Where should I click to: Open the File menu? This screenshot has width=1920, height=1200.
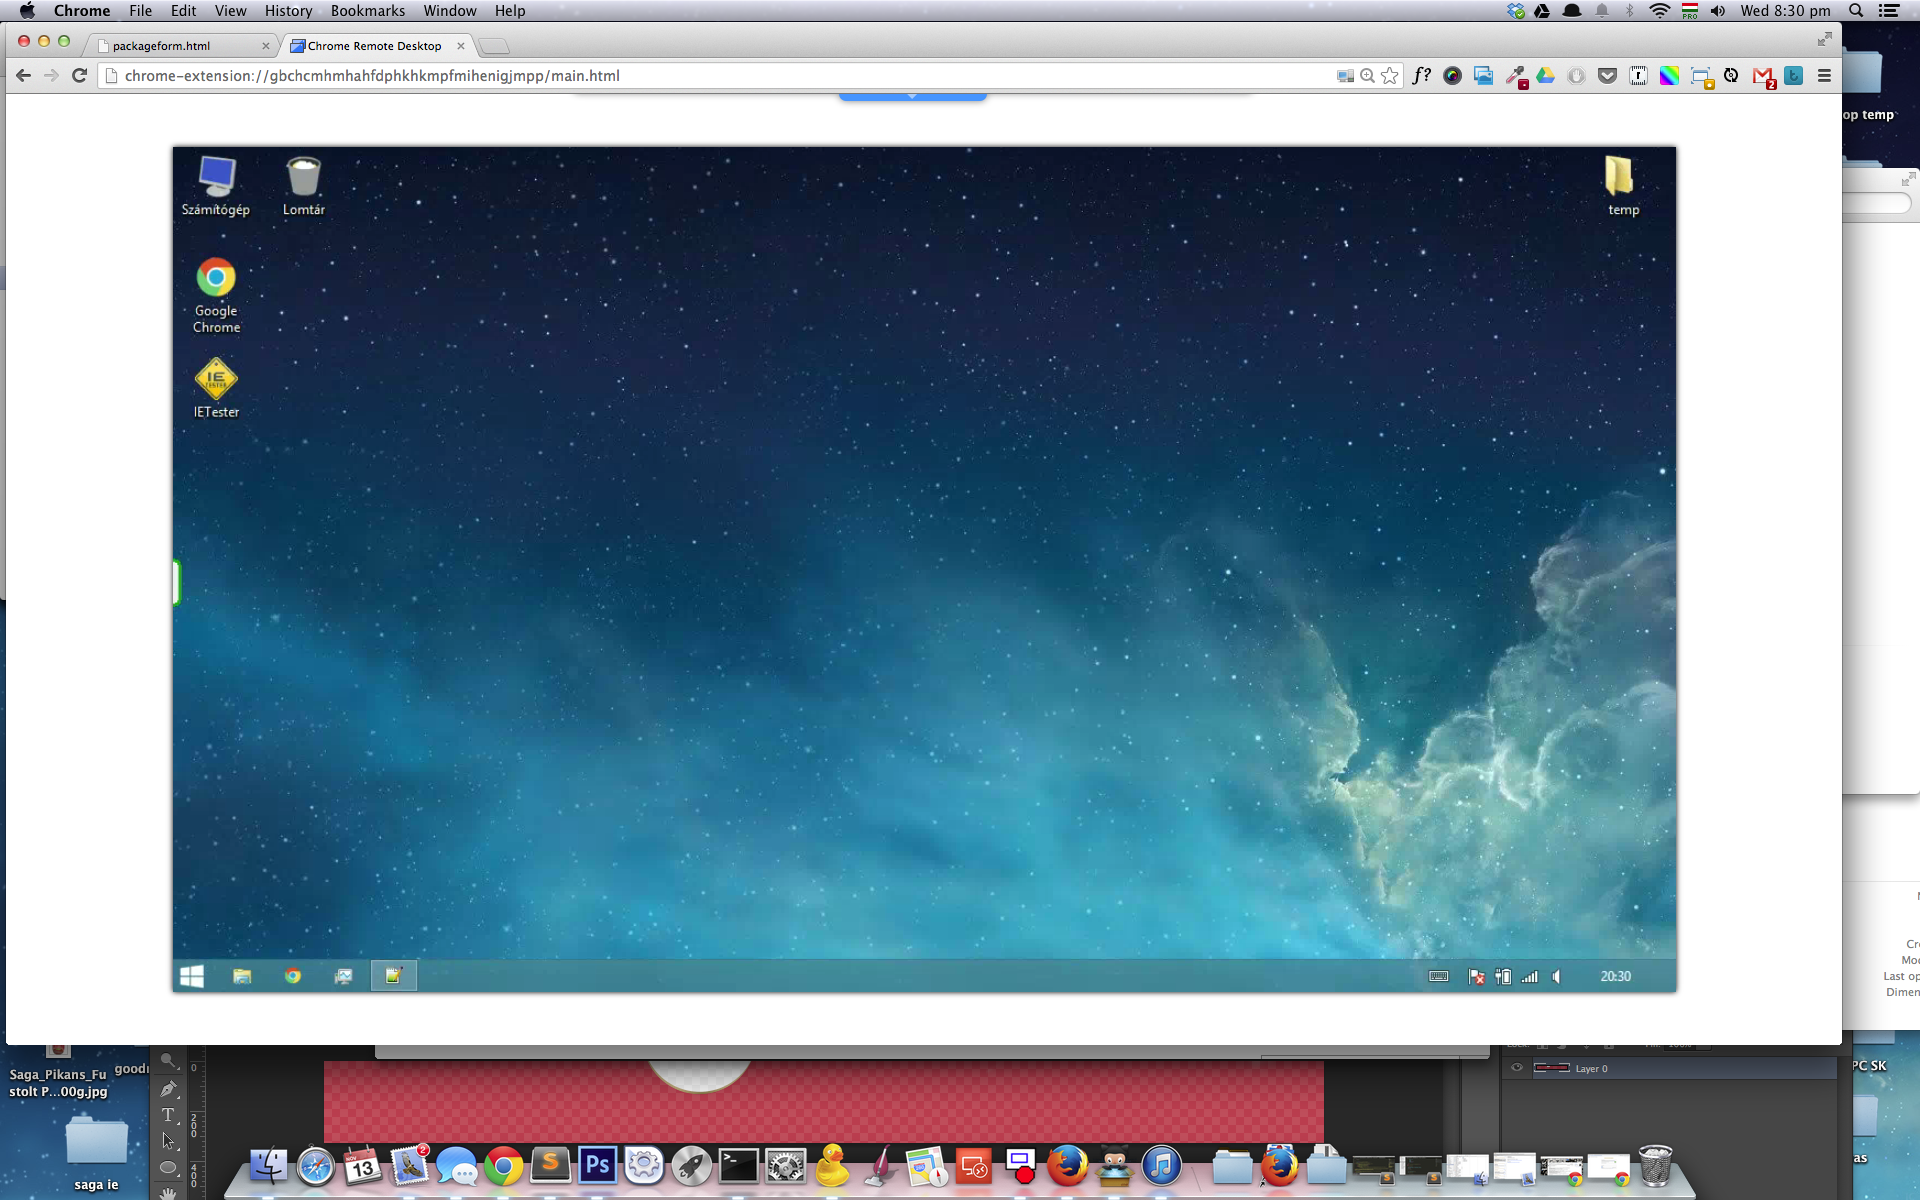[140, 11]
